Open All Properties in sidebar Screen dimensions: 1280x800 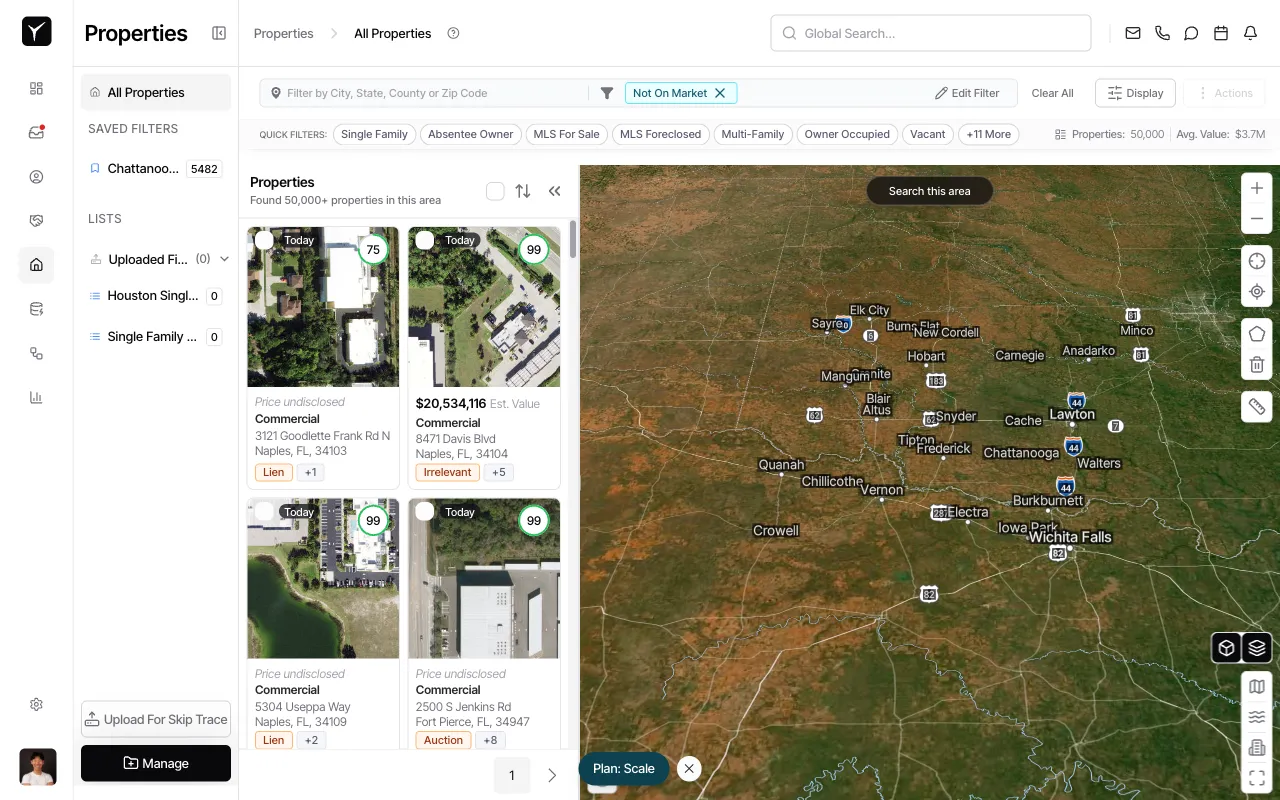coord(146,93)
